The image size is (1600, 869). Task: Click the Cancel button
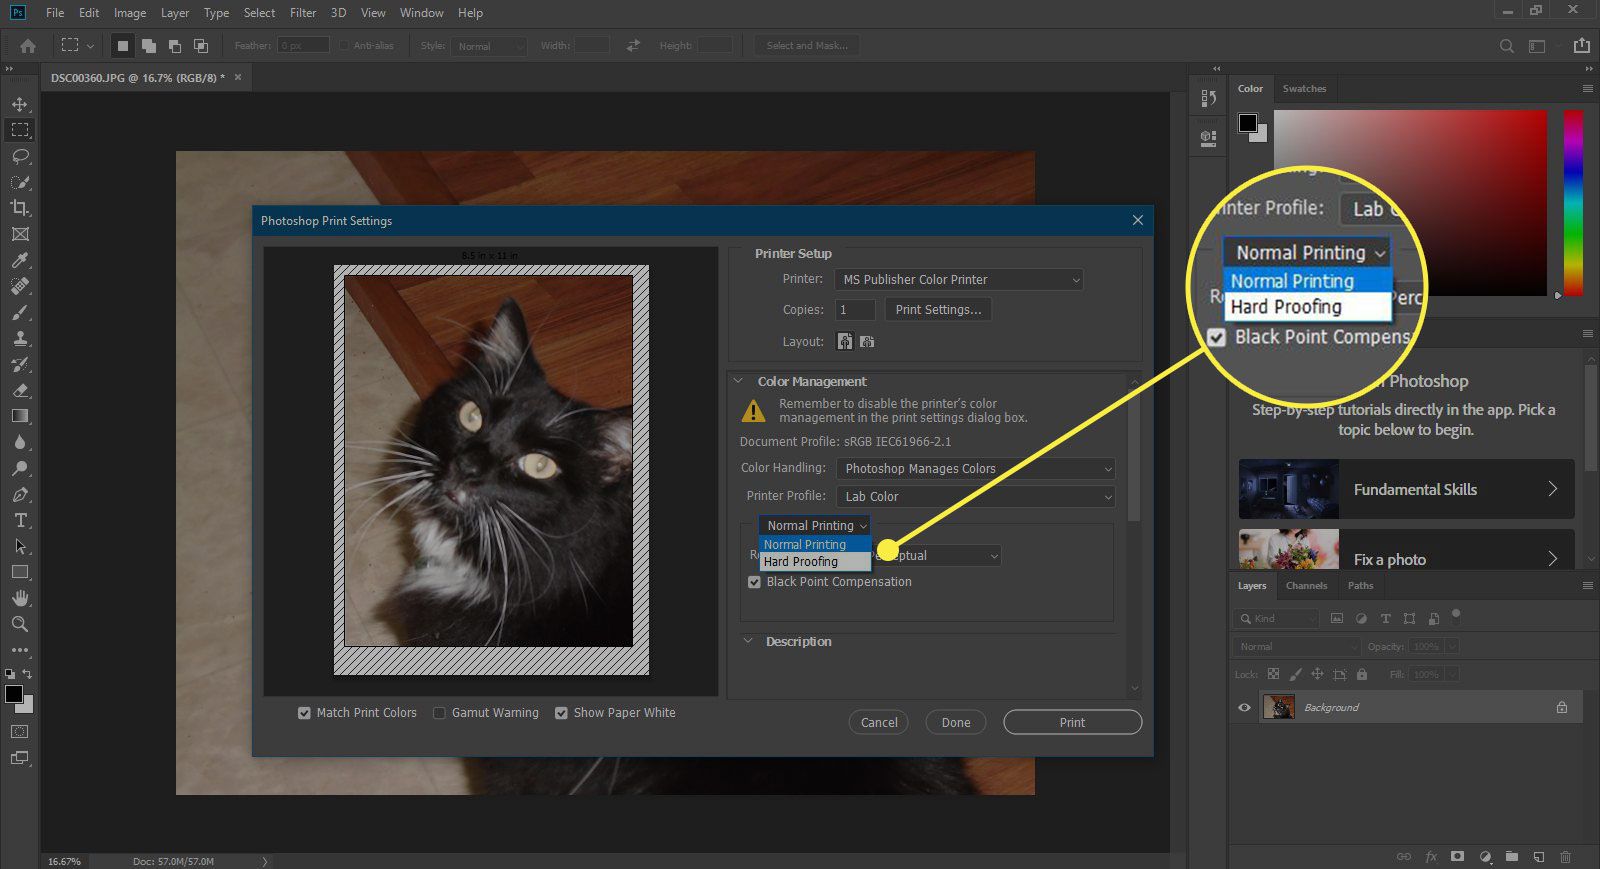[x=879, y=722]
